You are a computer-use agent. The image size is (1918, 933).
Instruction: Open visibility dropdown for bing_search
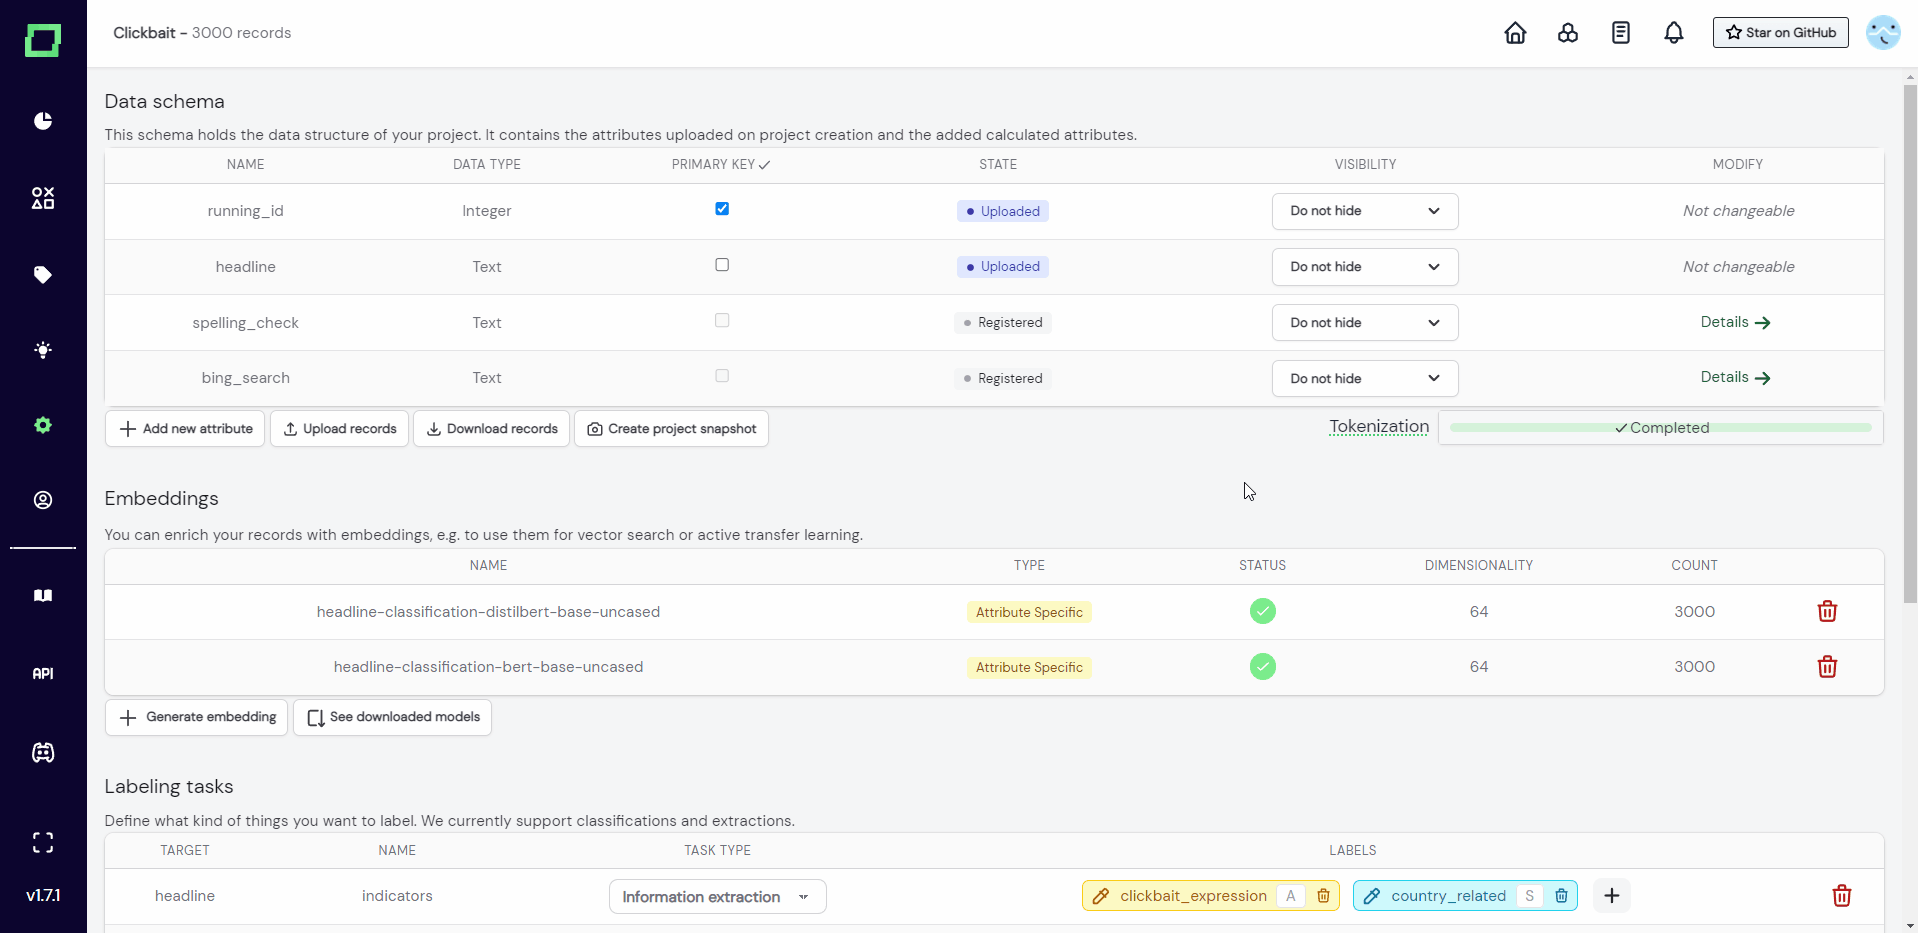click(1365, 379)
